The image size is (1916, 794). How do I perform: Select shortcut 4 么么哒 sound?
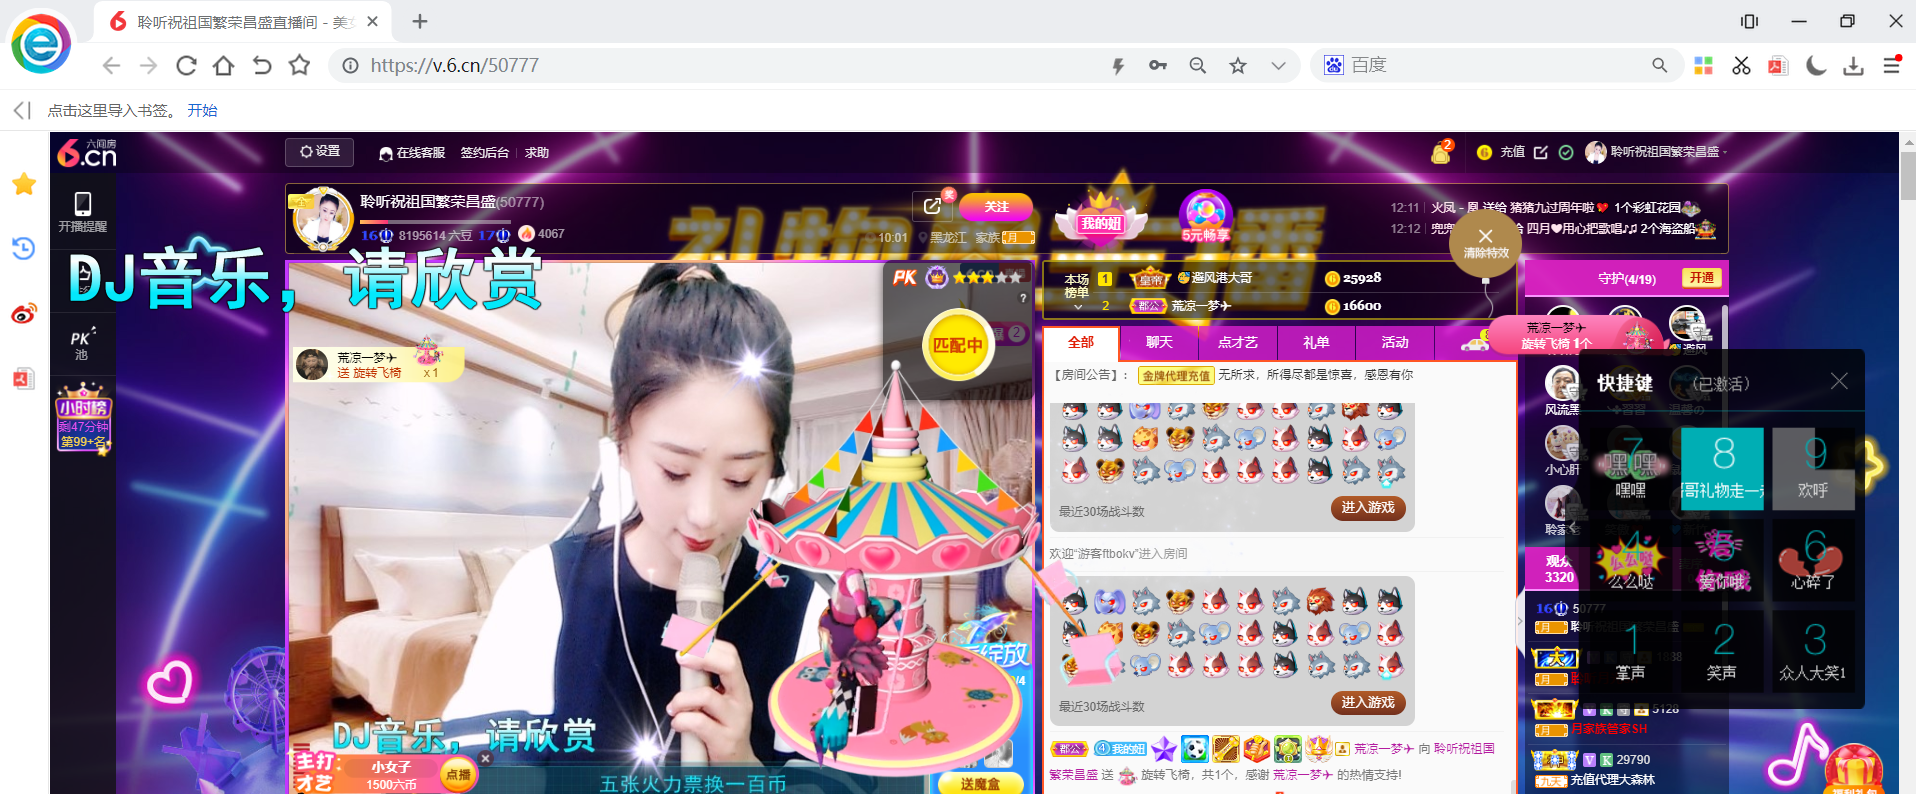[x=1631, y=559]
